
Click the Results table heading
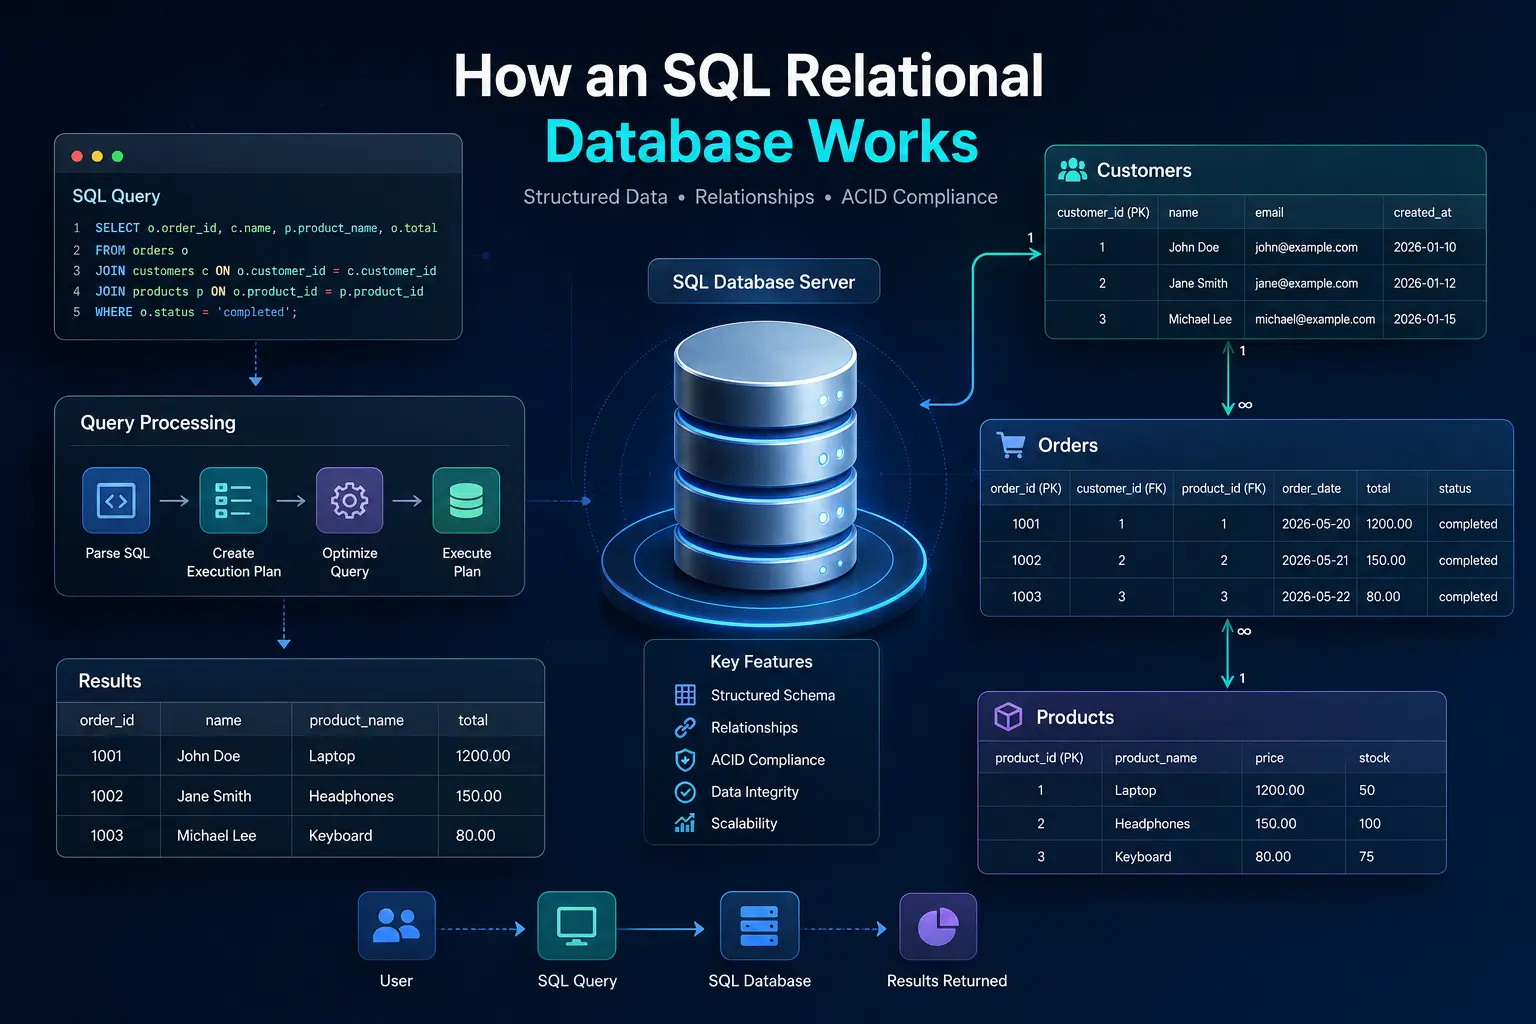coord(110,681)
